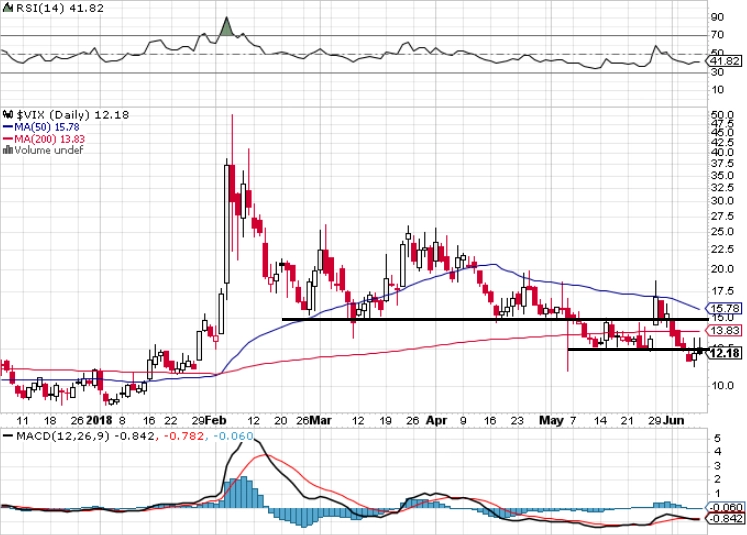Select the MA(200) 13.83 legend text
The height and width of the screenshot is (535, 747).
[x=50, y=139]
